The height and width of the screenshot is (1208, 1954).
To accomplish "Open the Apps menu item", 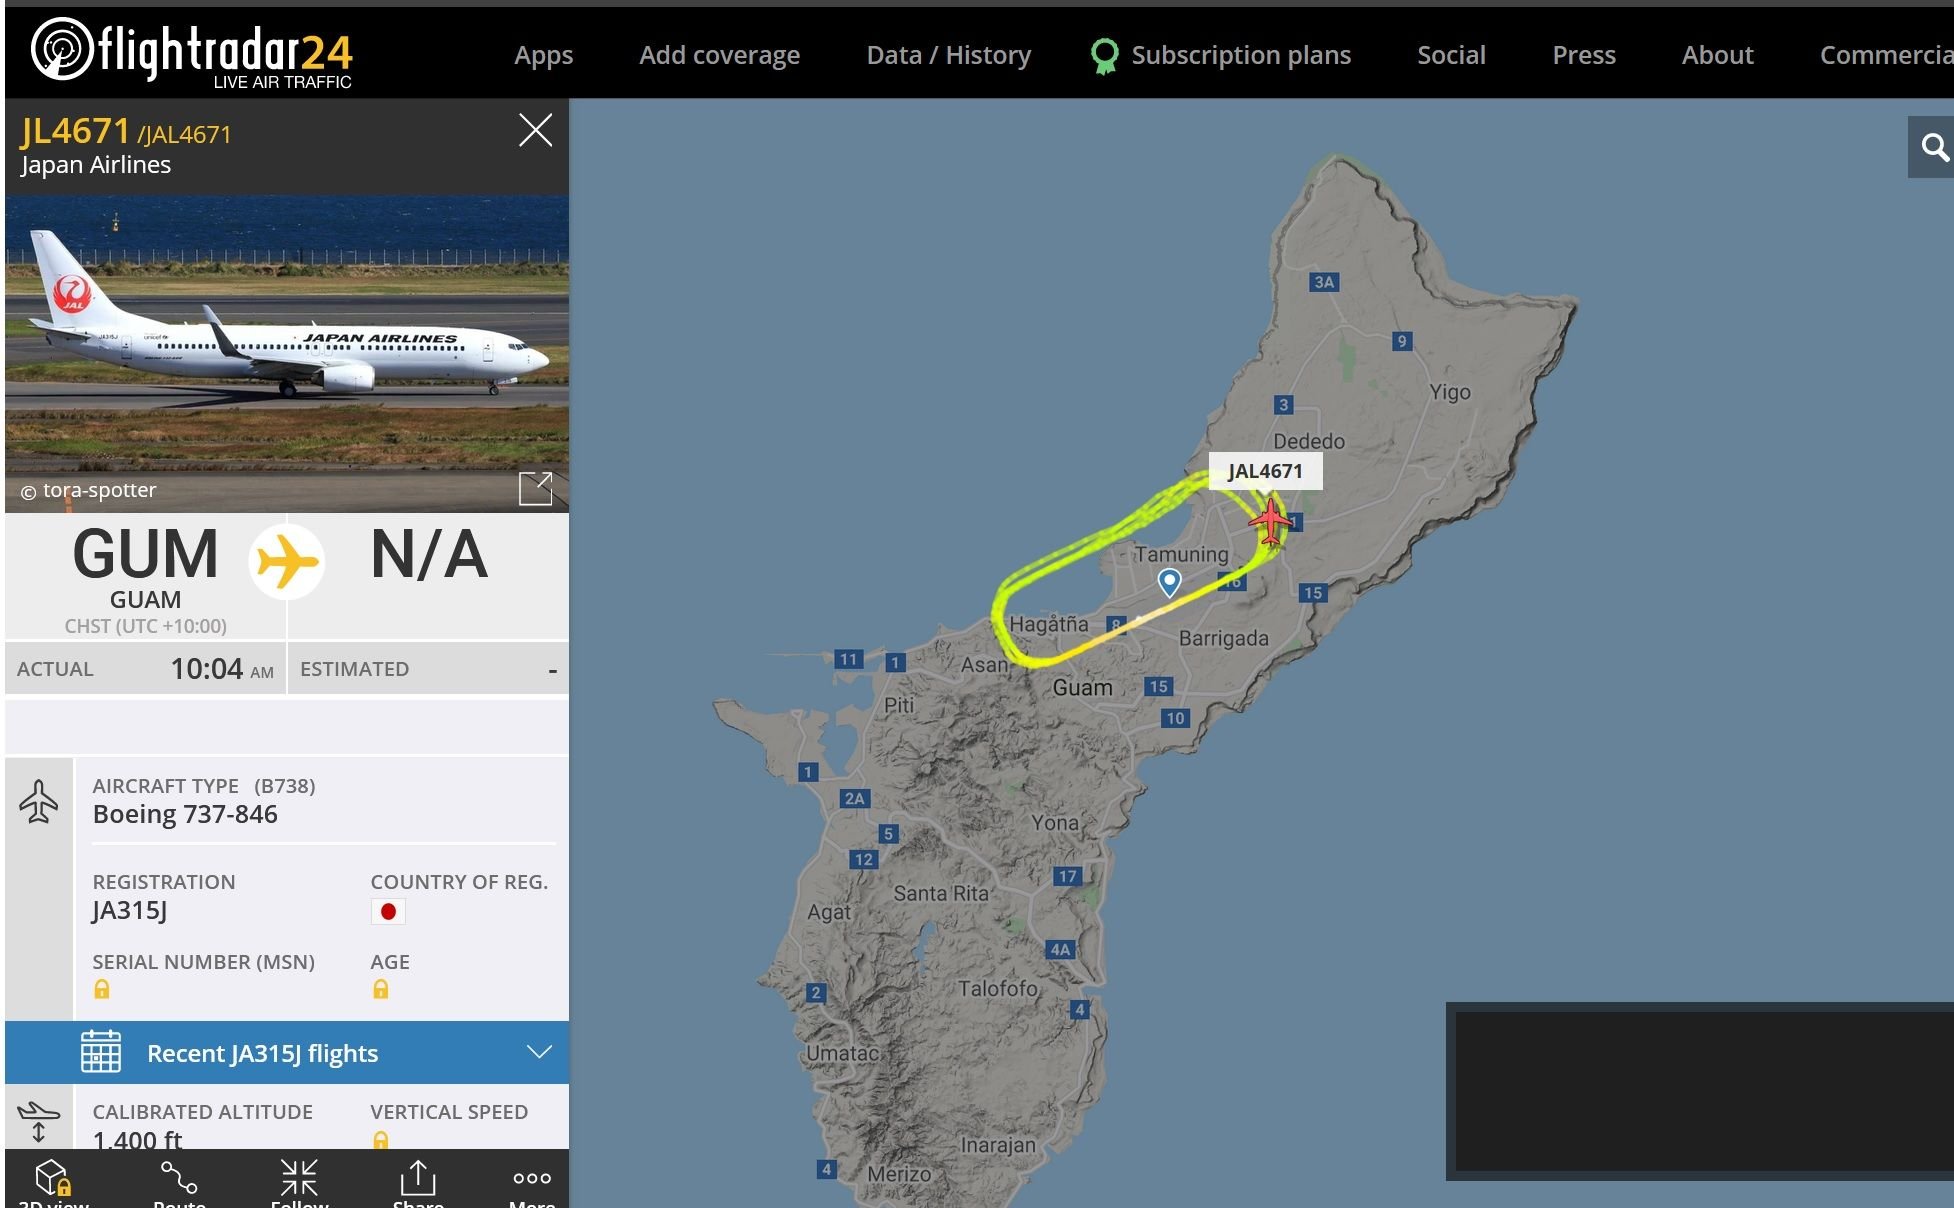I will tap(543, 55).
